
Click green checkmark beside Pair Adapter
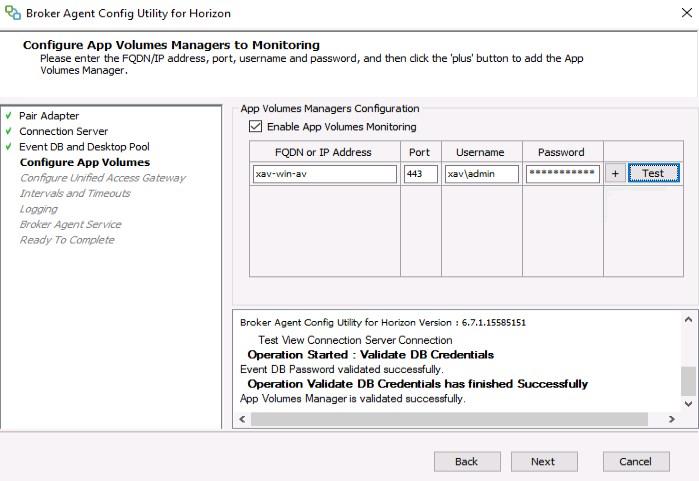8,116
